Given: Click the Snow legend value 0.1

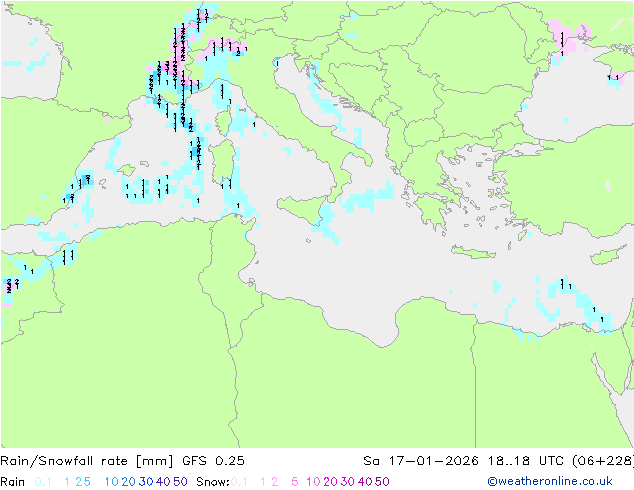Looking at the screenshot, I should point(239,482).
